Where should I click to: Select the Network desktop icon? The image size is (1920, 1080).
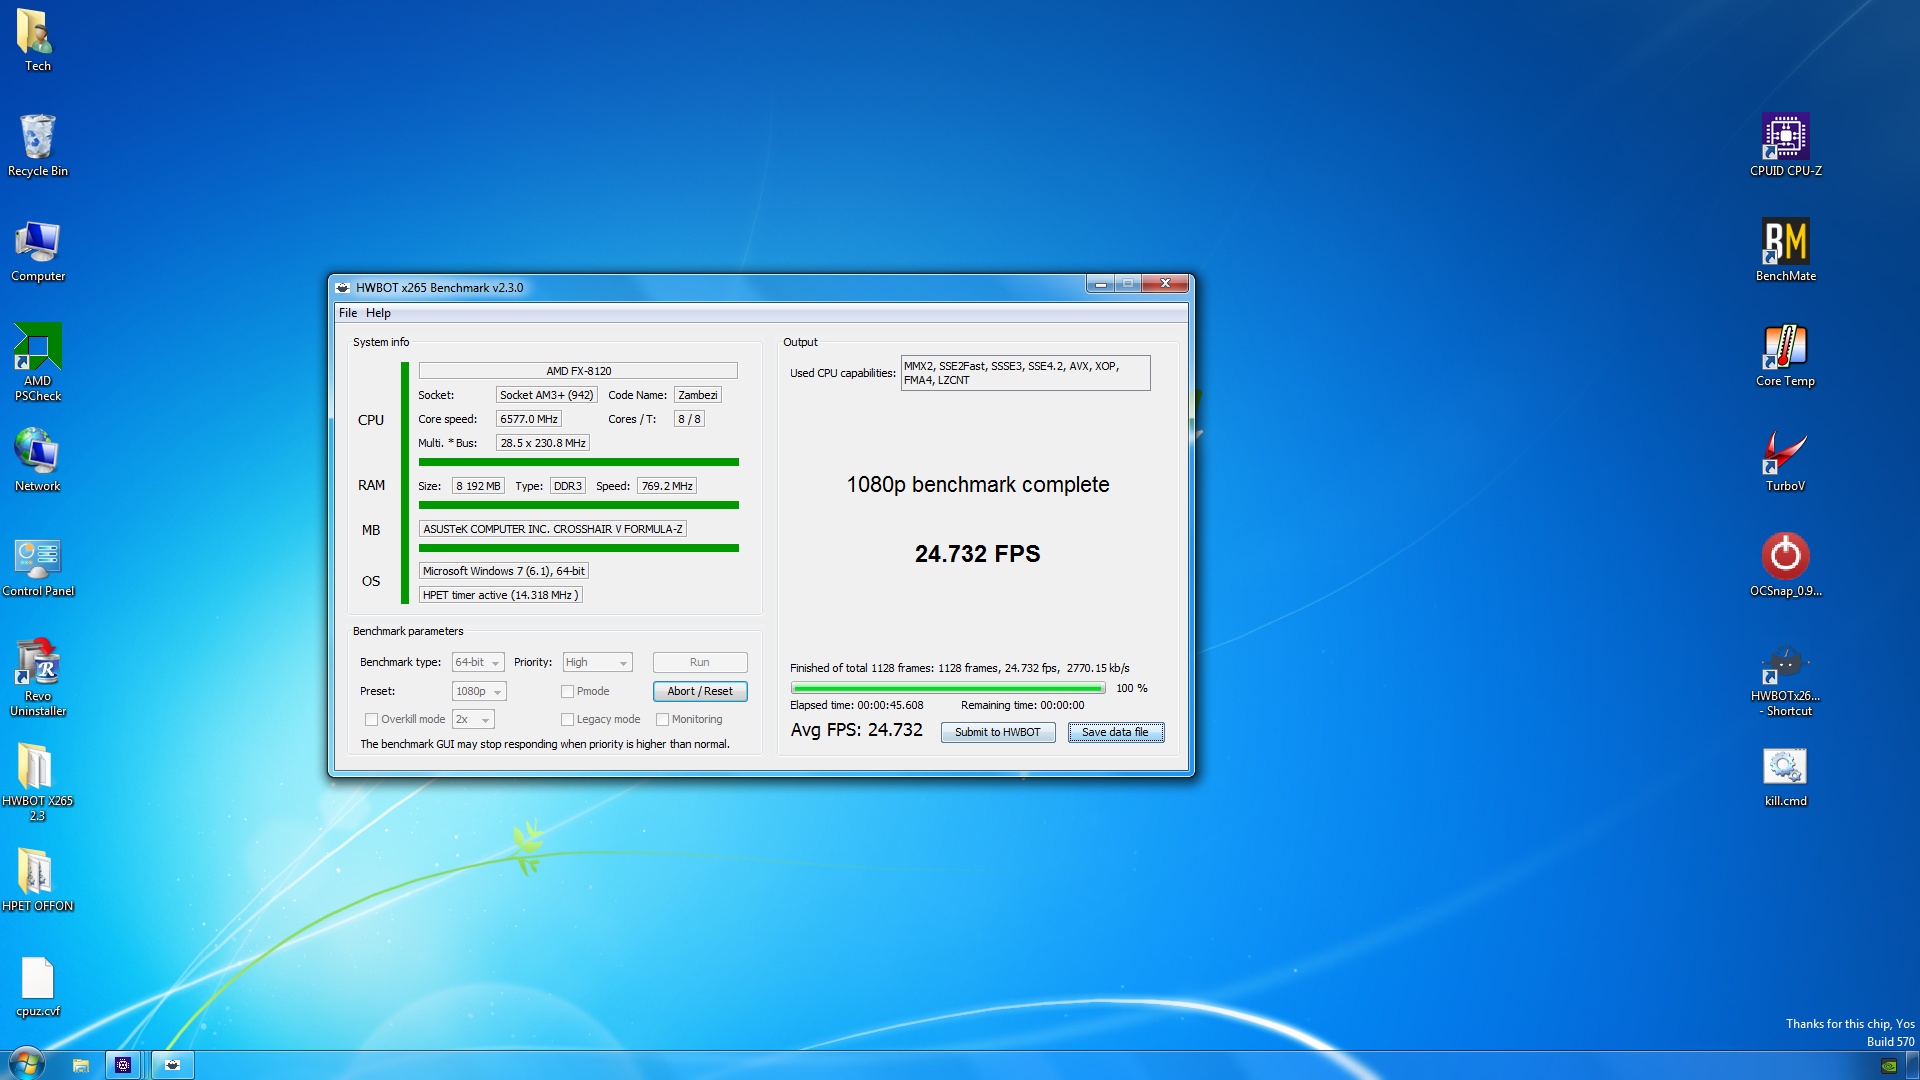click(37, 460)
